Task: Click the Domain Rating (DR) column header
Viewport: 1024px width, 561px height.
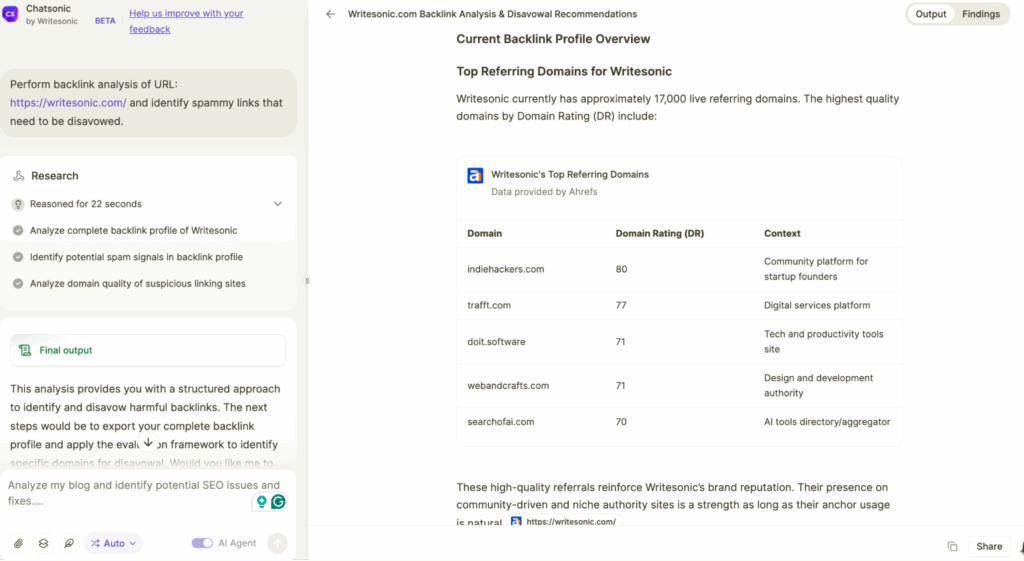Action: point(660,233)
